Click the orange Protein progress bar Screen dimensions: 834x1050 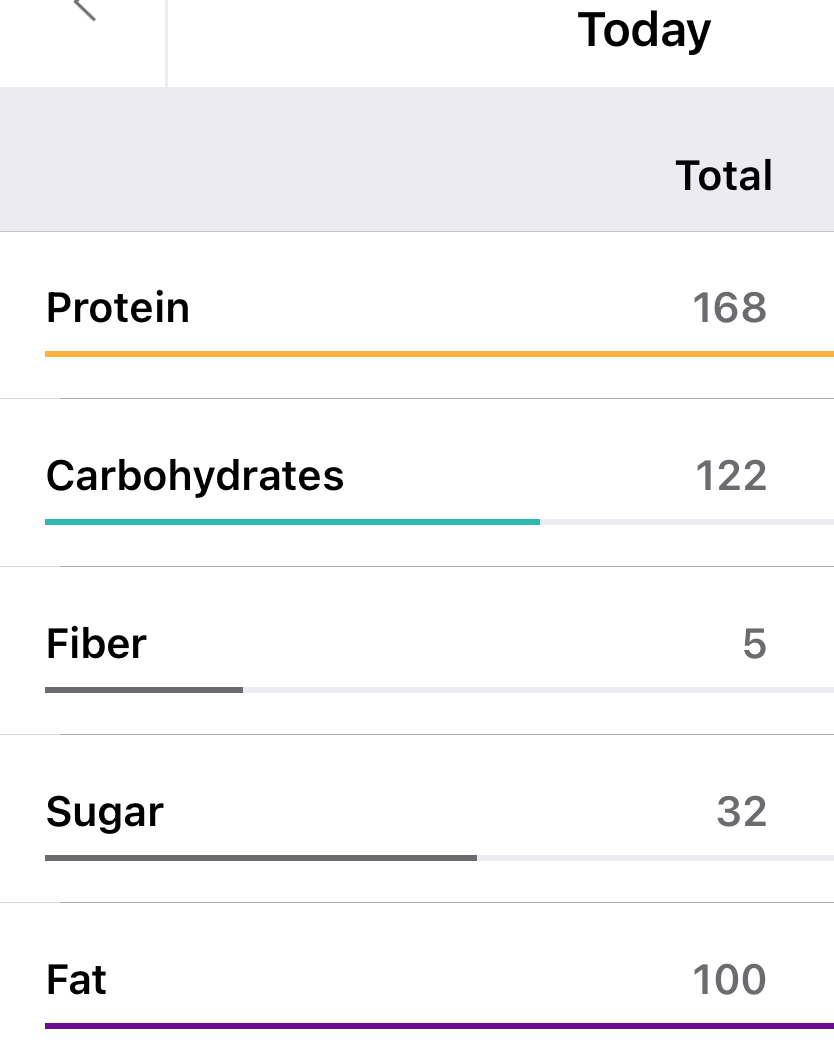(x=438, y=353)
